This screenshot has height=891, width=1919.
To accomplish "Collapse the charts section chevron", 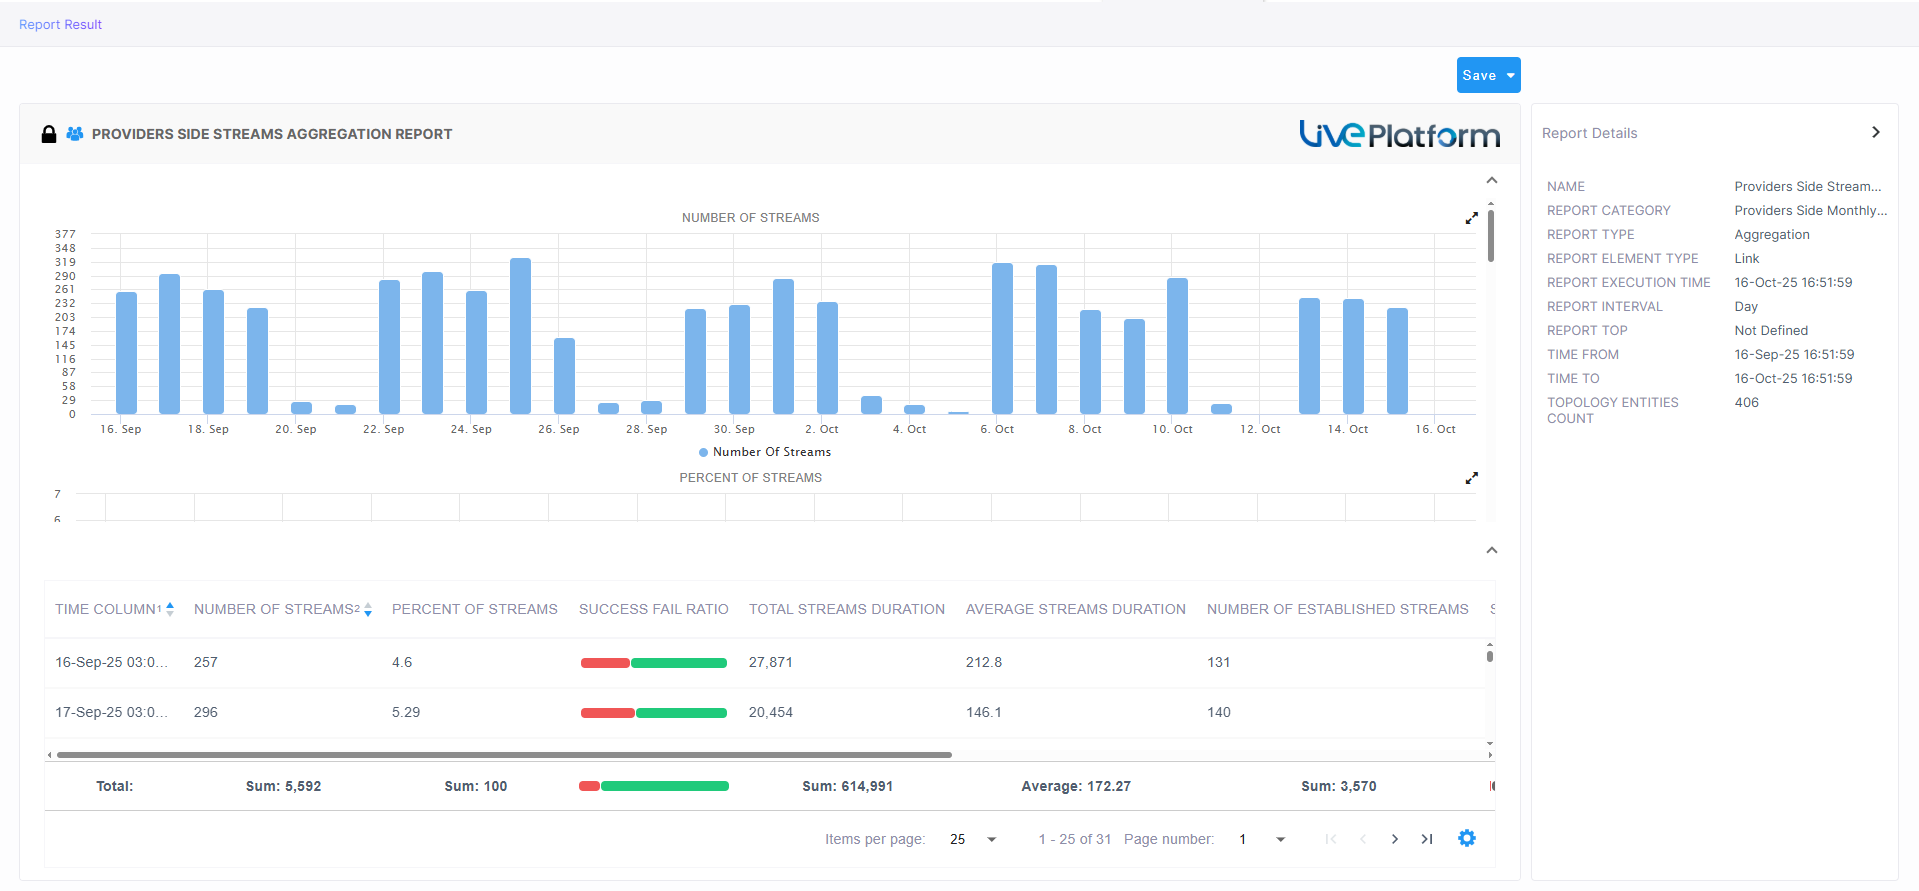I will 1491,181.
